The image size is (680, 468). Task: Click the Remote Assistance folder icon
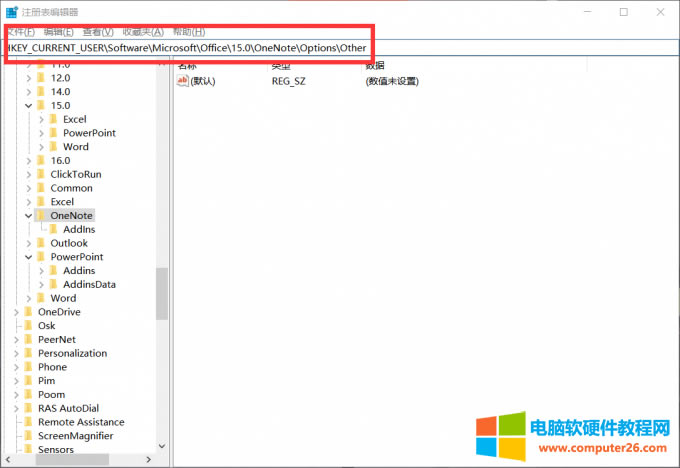[x=29, y=422]
